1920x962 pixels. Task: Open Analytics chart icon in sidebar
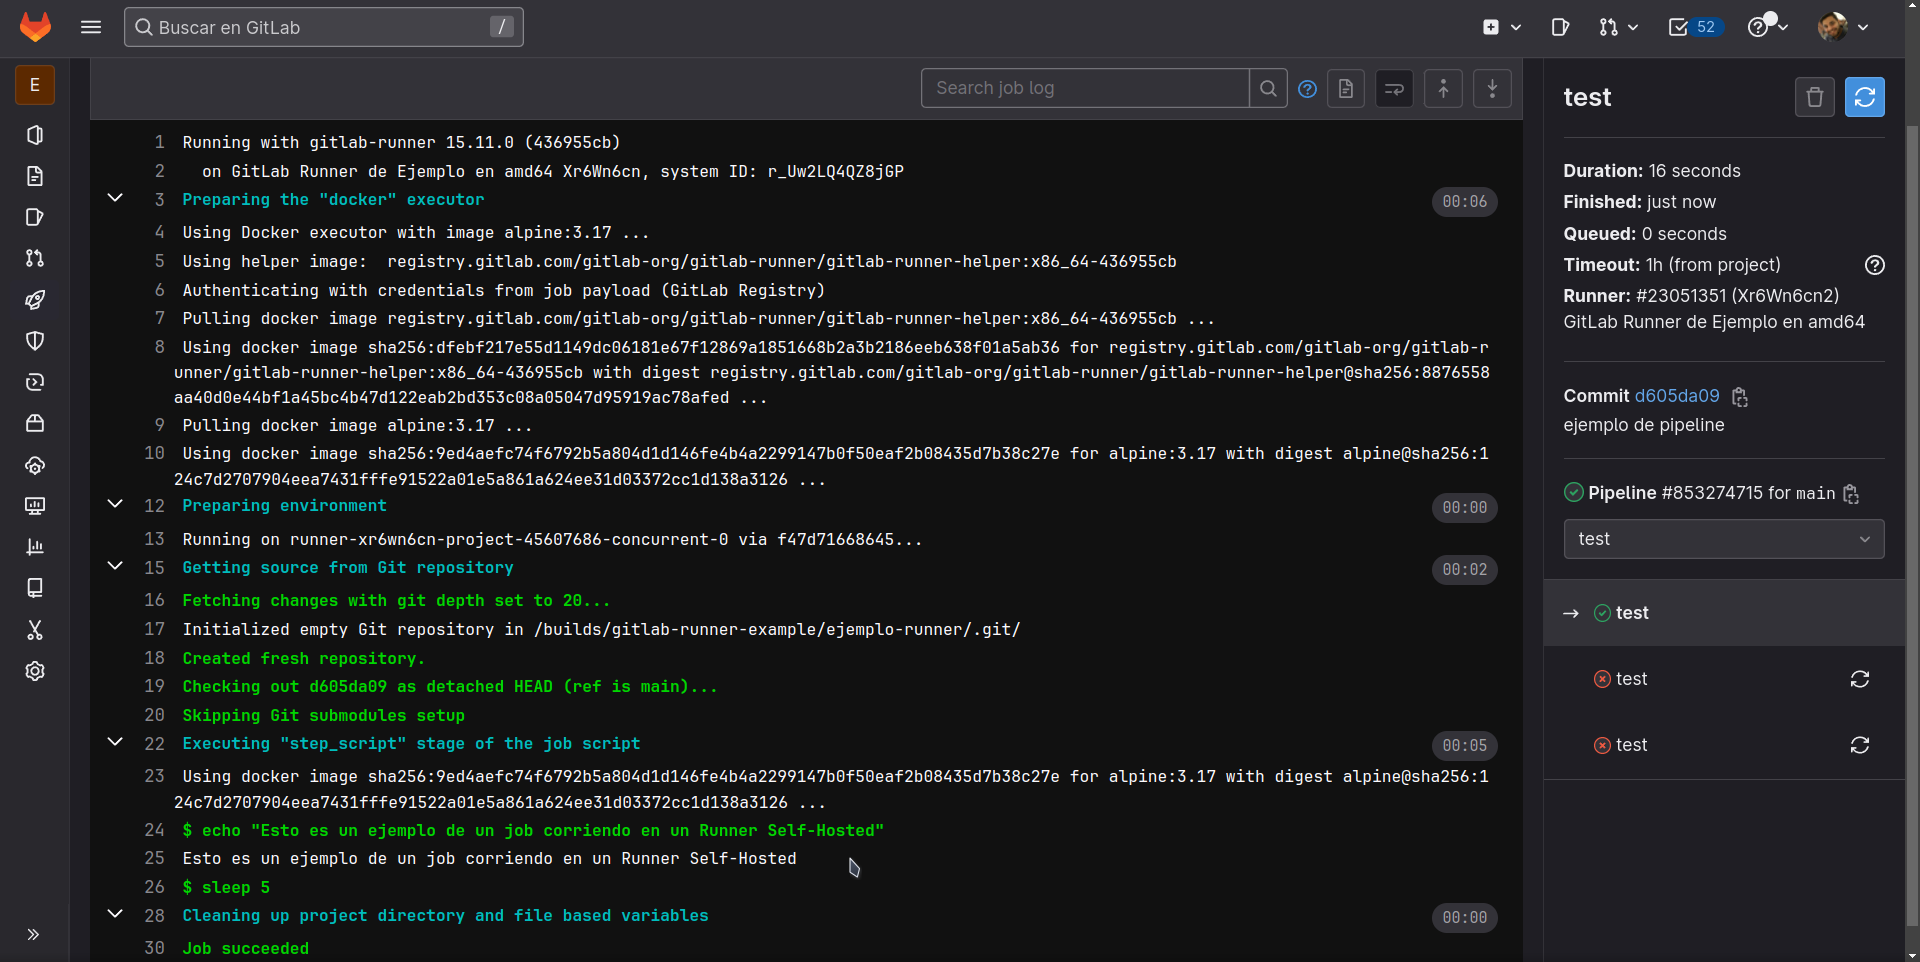(35, 547)
